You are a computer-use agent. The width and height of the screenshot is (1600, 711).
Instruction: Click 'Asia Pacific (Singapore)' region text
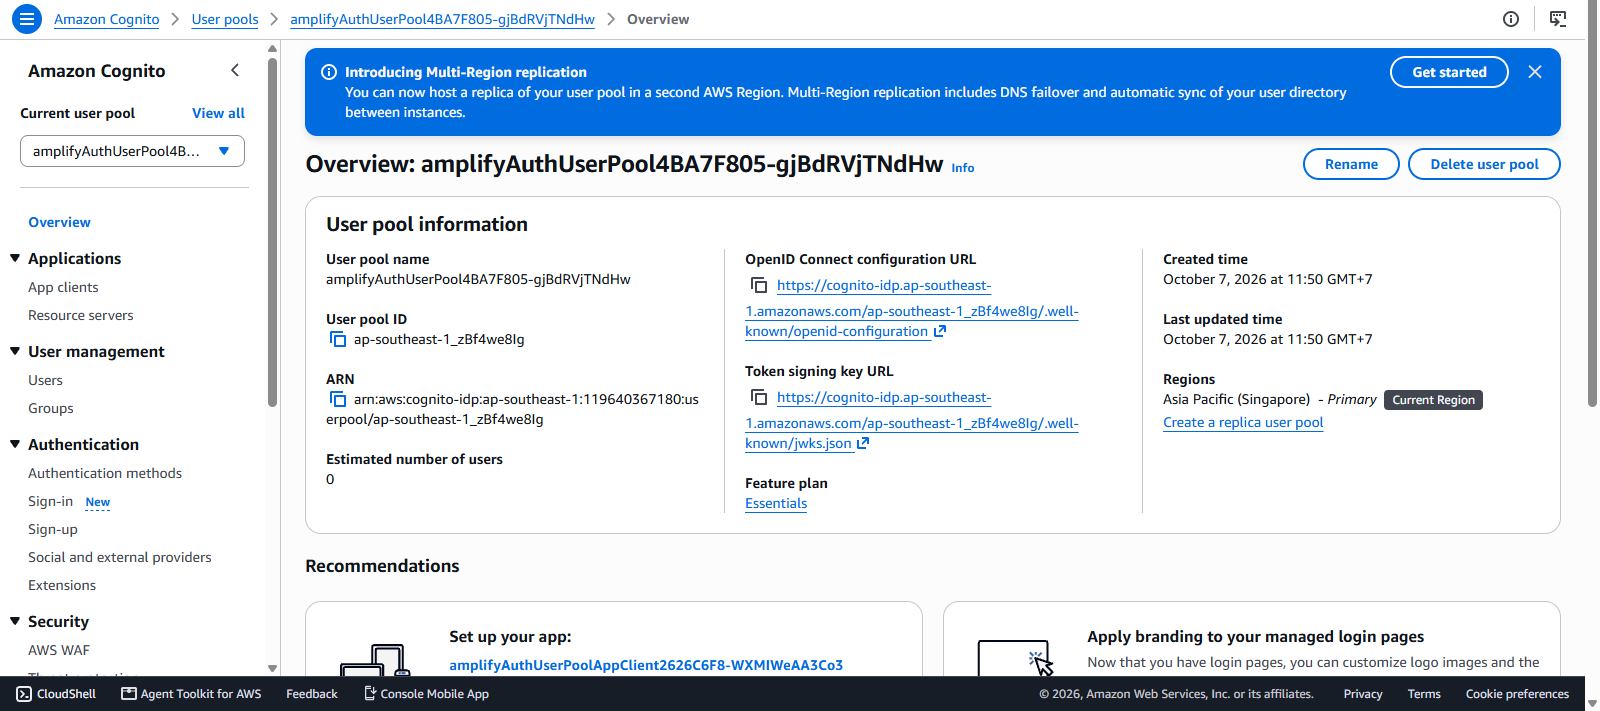point(1236,399)
